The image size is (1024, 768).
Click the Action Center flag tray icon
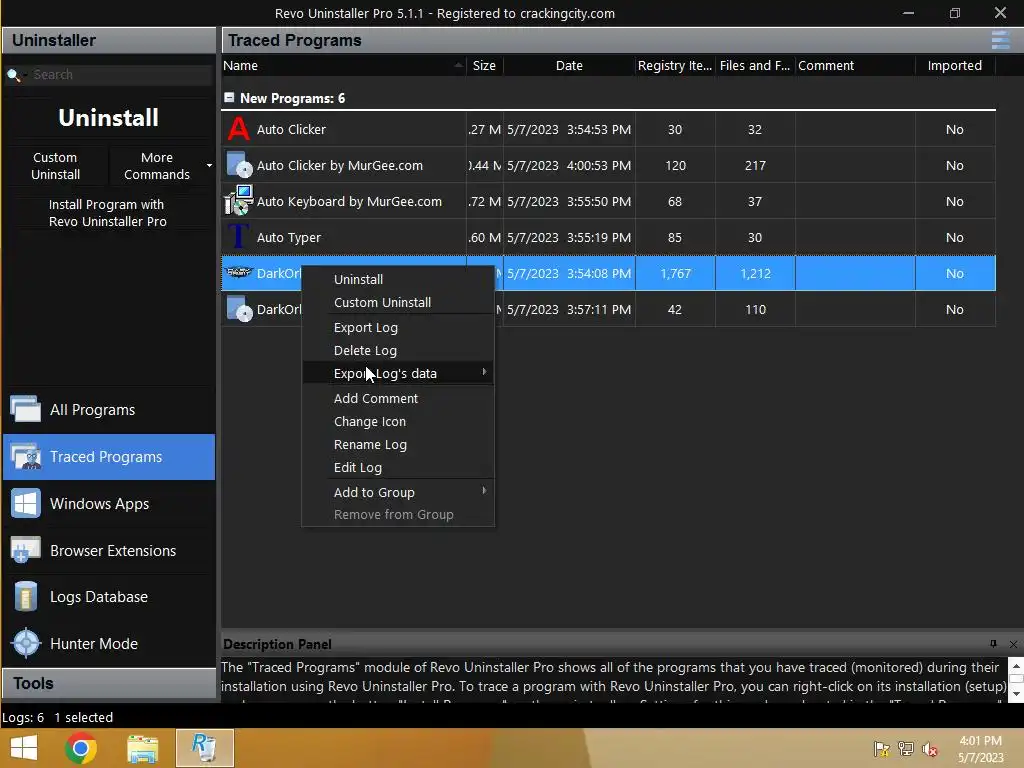(x=881, y=748)
